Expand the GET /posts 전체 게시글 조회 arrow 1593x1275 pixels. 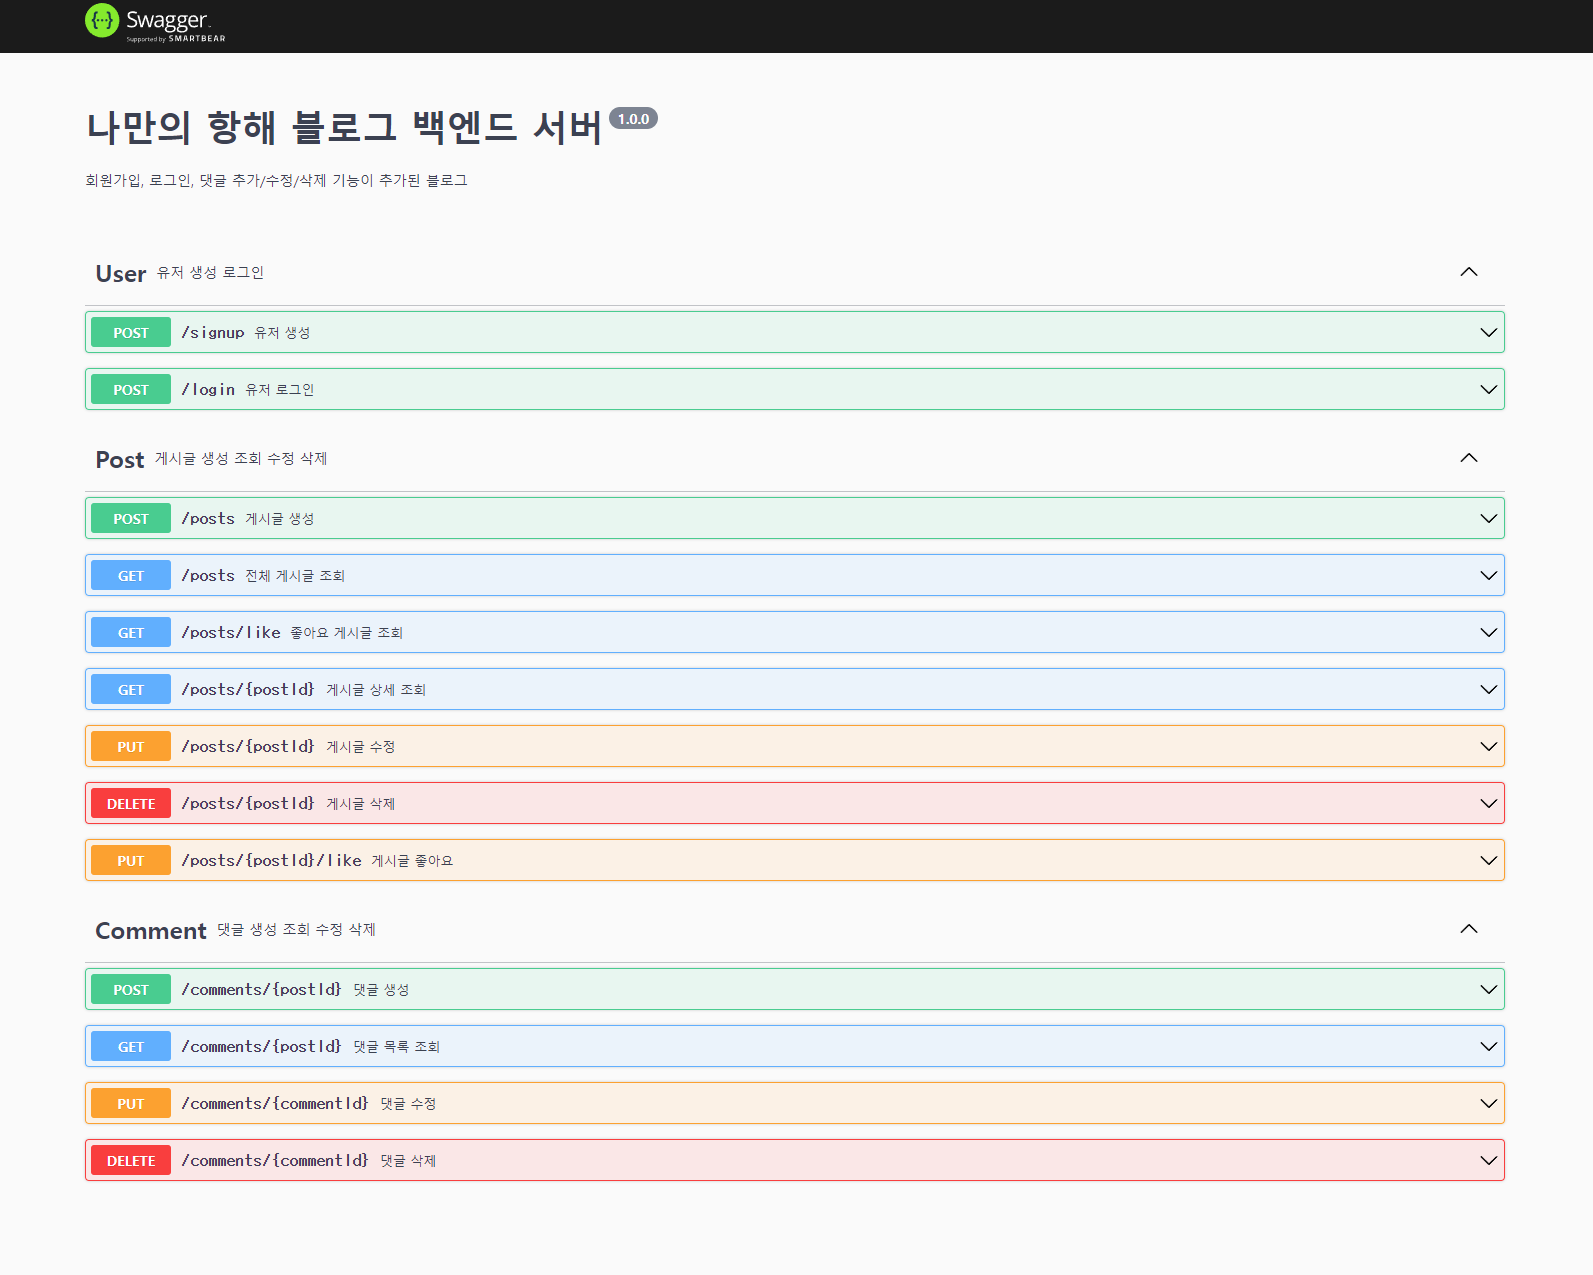pyautogui.click(x=1488, y=575)
